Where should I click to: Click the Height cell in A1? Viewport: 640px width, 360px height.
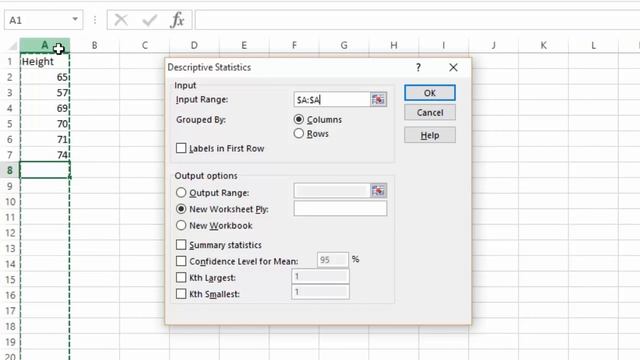point(45,61)
